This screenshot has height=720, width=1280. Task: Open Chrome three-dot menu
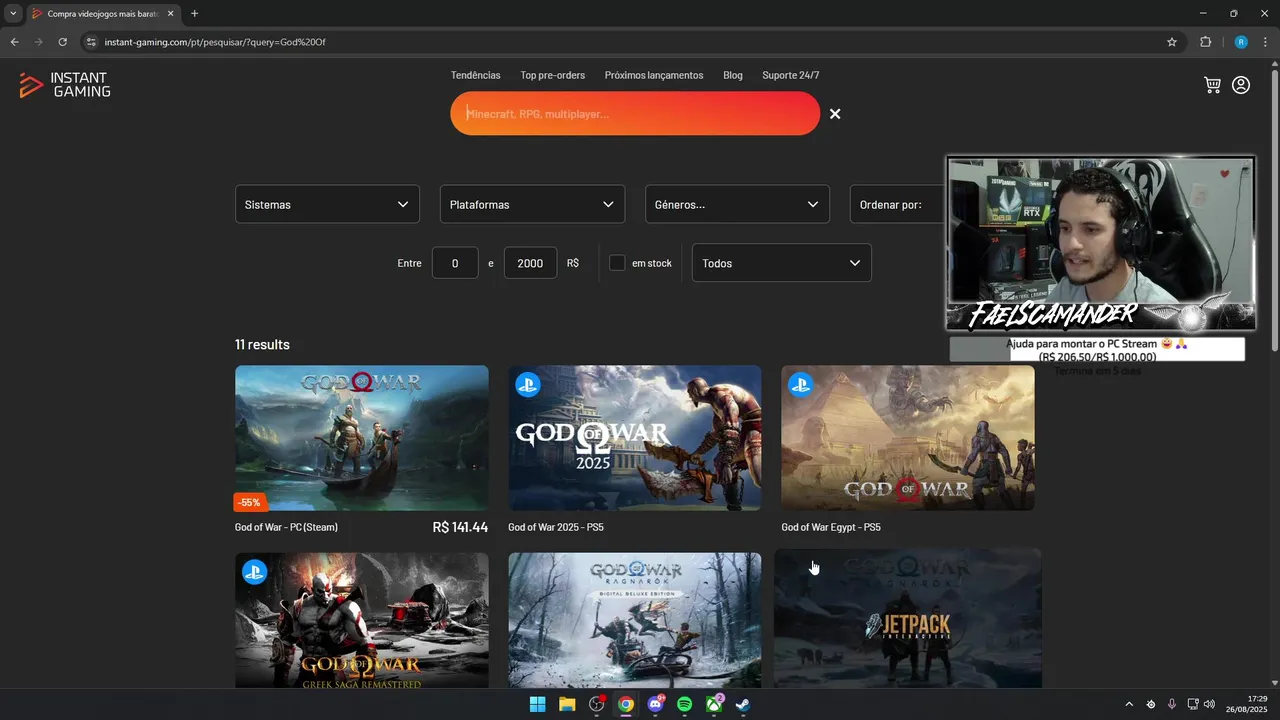[1266, 42]
